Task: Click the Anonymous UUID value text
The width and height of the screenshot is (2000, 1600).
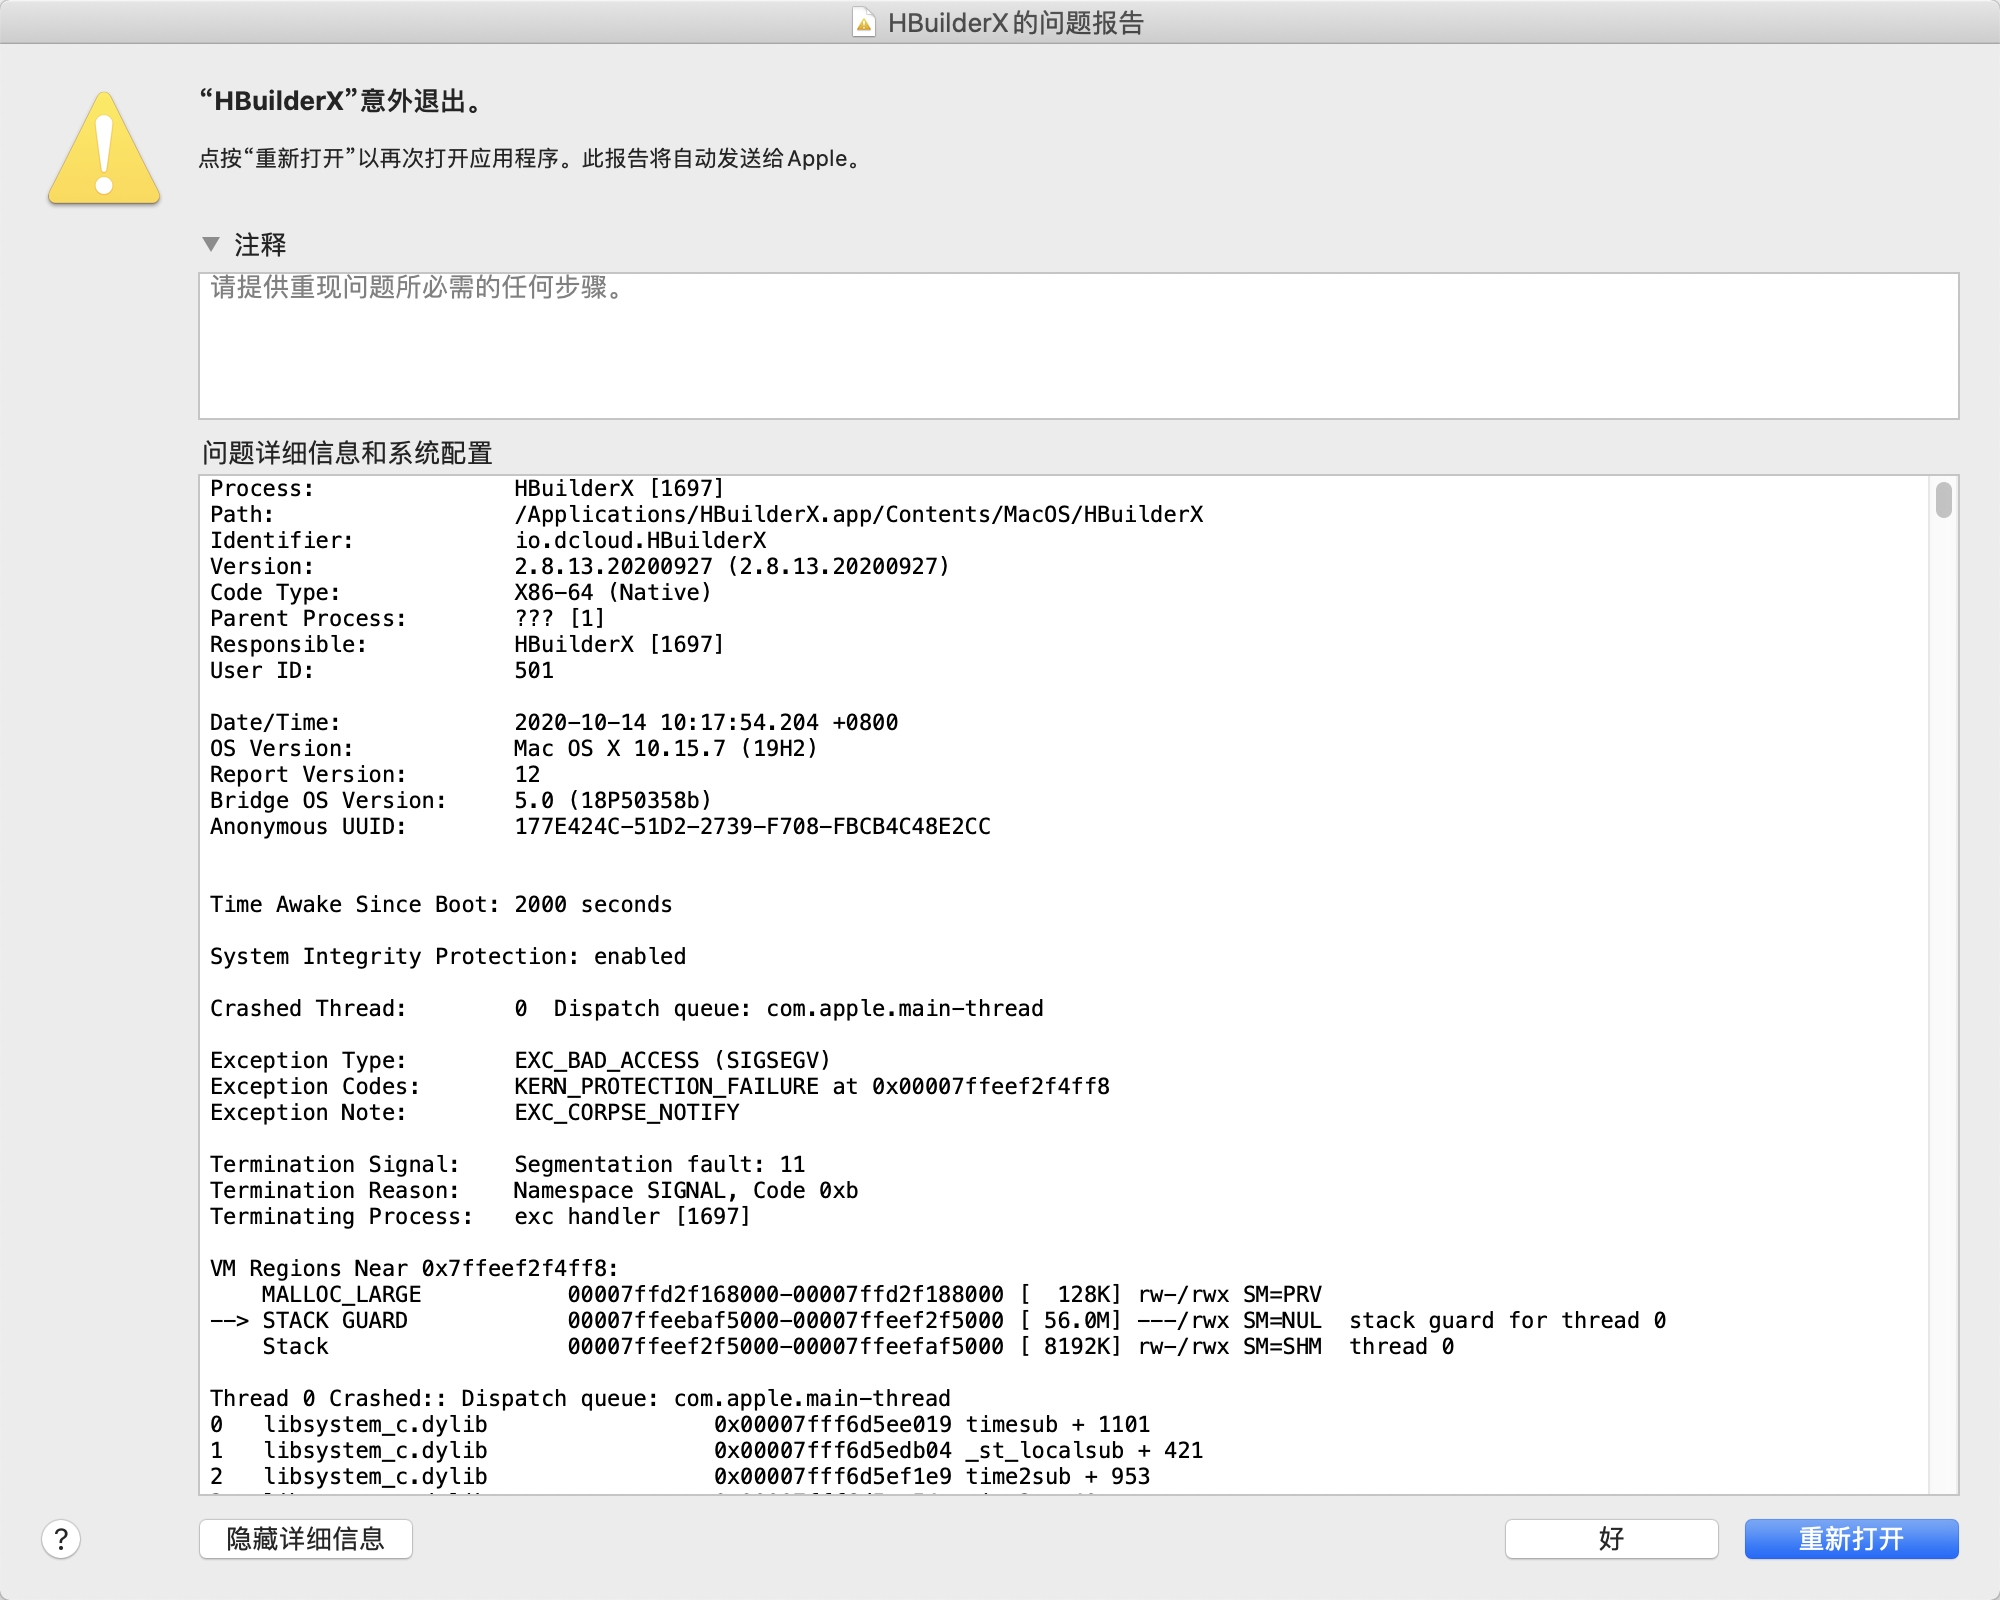Action: pos(752,826)
